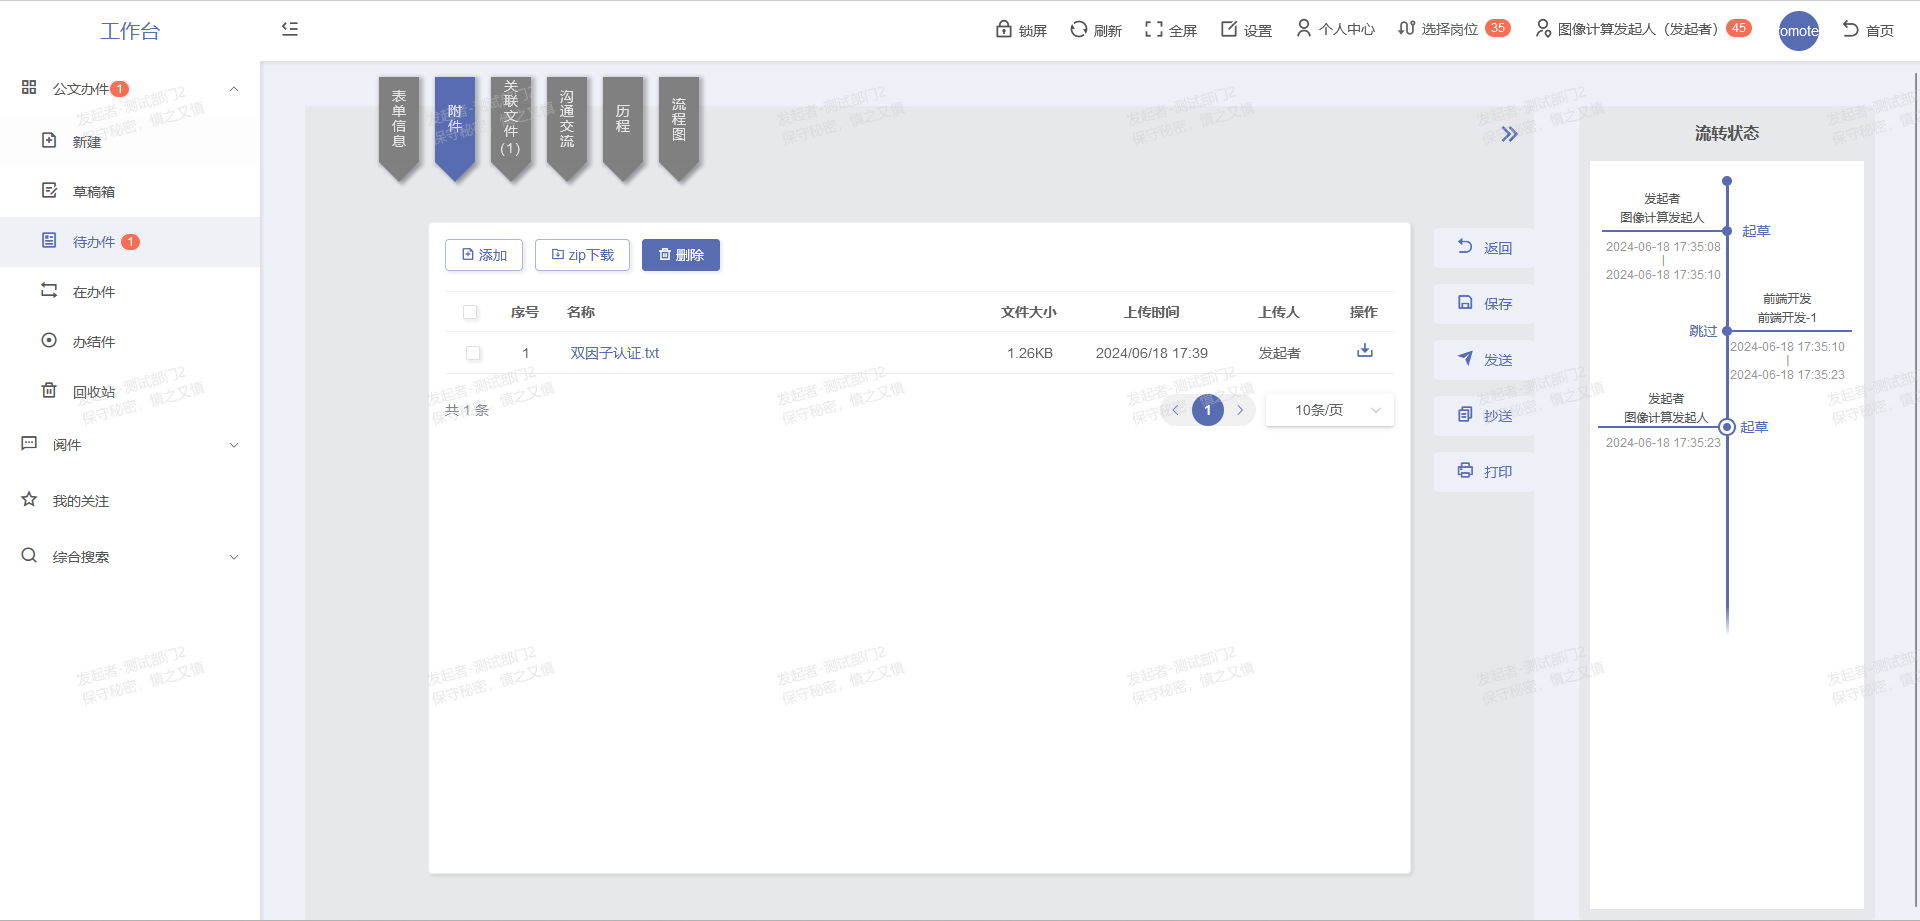Open 选择岗位 position selector

(x=1454, y=29)
